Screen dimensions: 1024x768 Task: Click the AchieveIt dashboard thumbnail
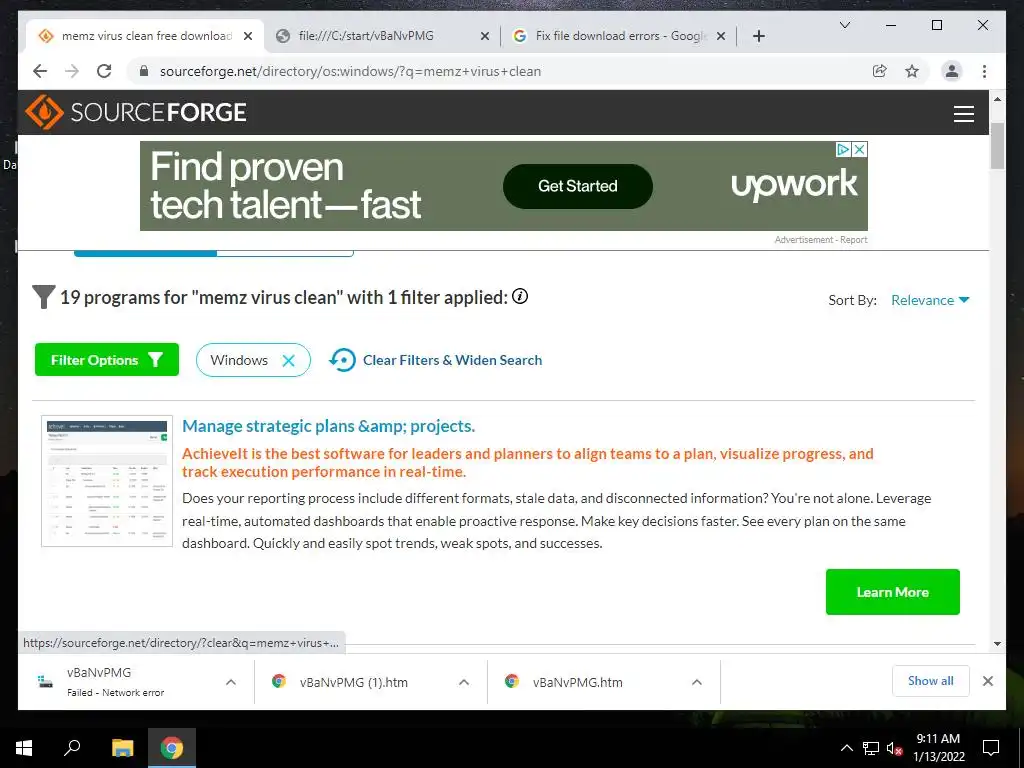coord(107,481)
